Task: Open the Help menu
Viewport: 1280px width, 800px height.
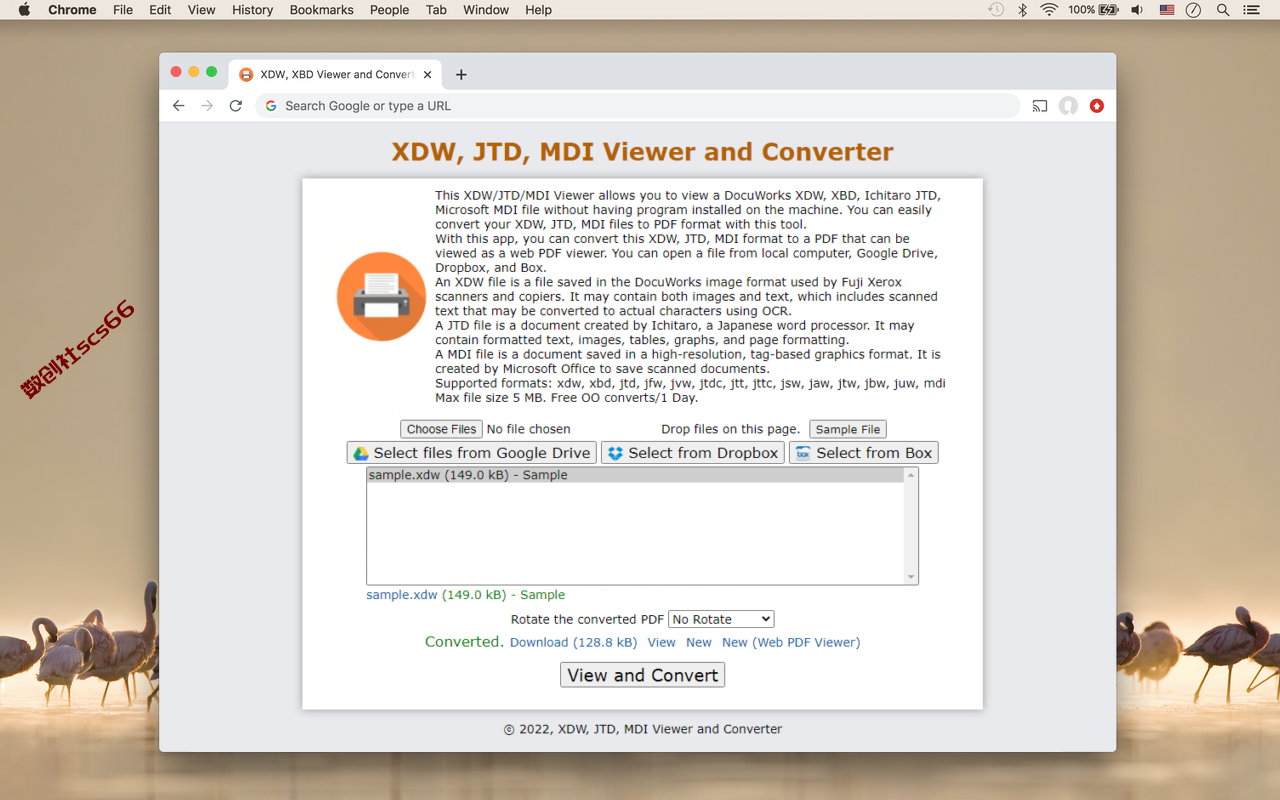Action: click(x=538, y=10)
